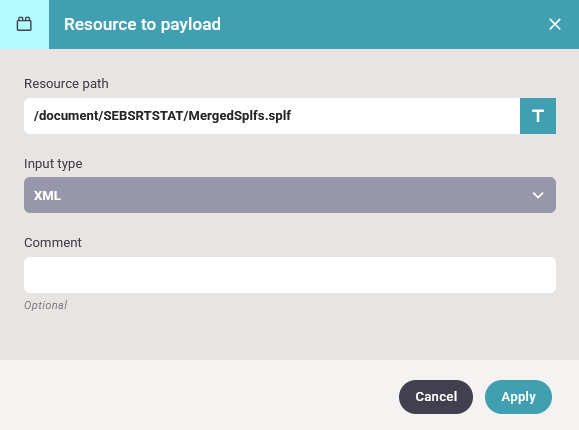Viewport: 579px width, 430px height.
Task: Click the Optional hint below the Comment field
Action: [x=45, y=305]
